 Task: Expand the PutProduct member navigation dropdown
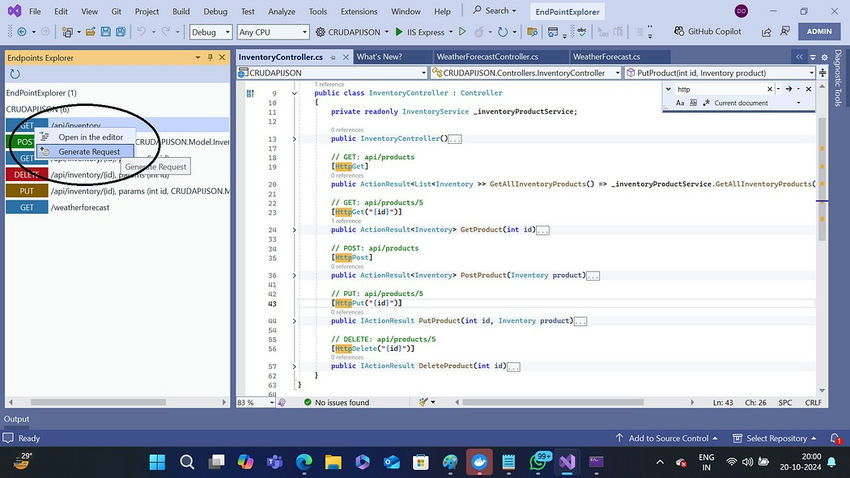coord(810,73)
